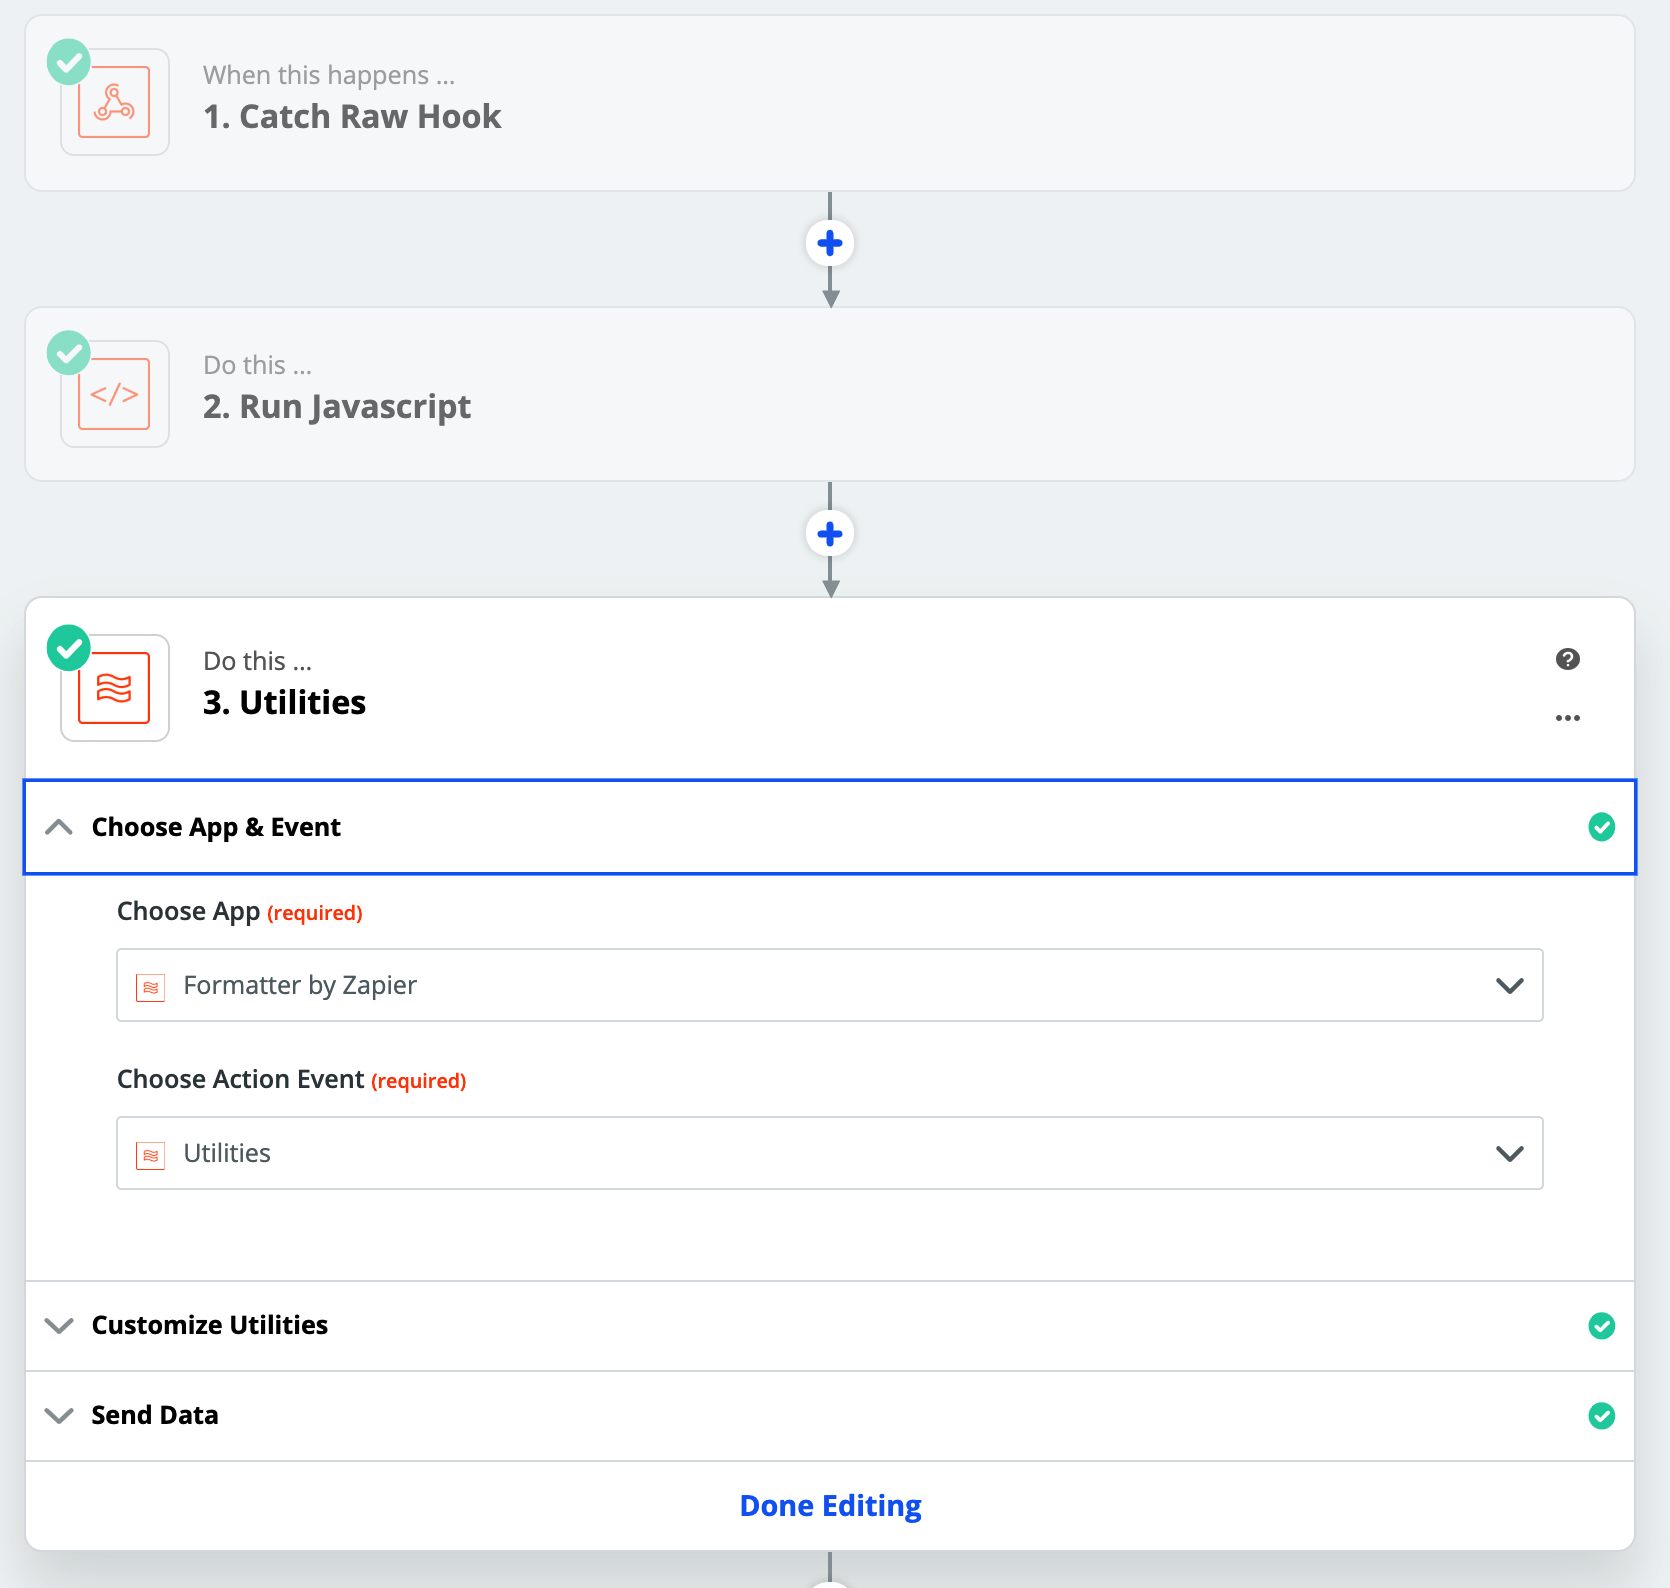The height and width of the screenshot is (1588, 1670).
Task: Expand the Customize Utilities section
Action: click(x=59, y=1326)
